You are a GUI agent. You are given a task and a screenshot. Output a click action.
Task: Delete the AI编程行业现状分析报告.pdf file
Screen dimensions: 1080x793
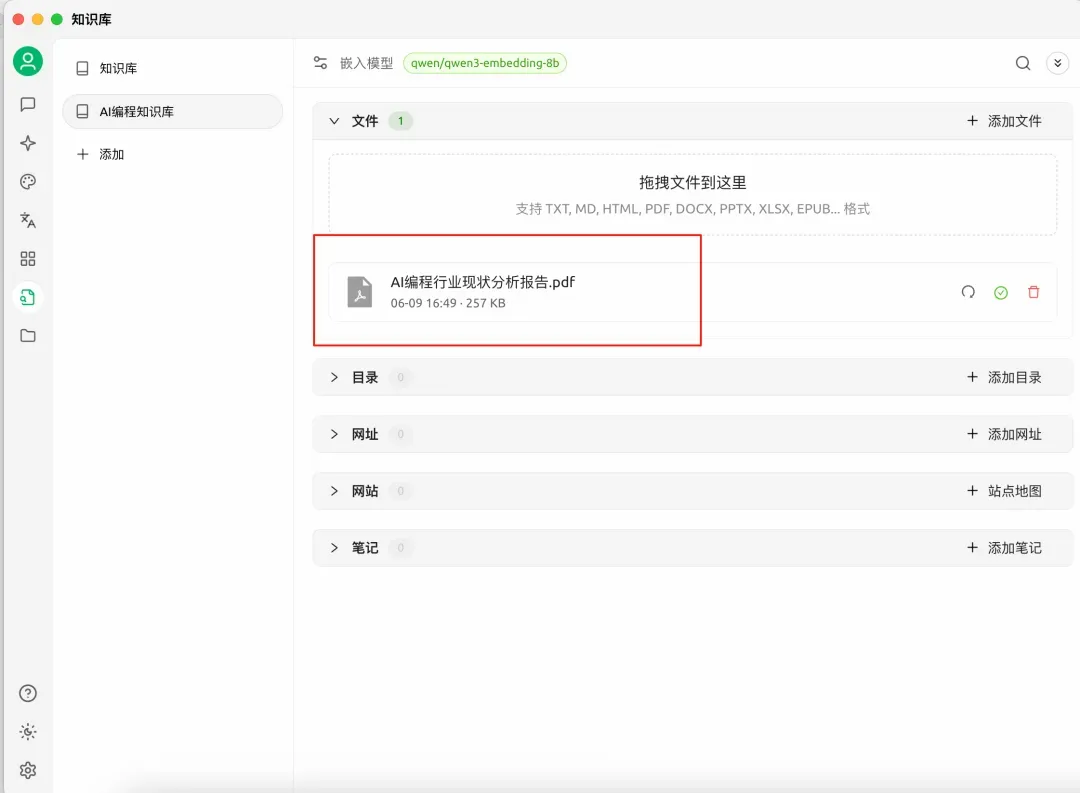[x=1033, y=292]
